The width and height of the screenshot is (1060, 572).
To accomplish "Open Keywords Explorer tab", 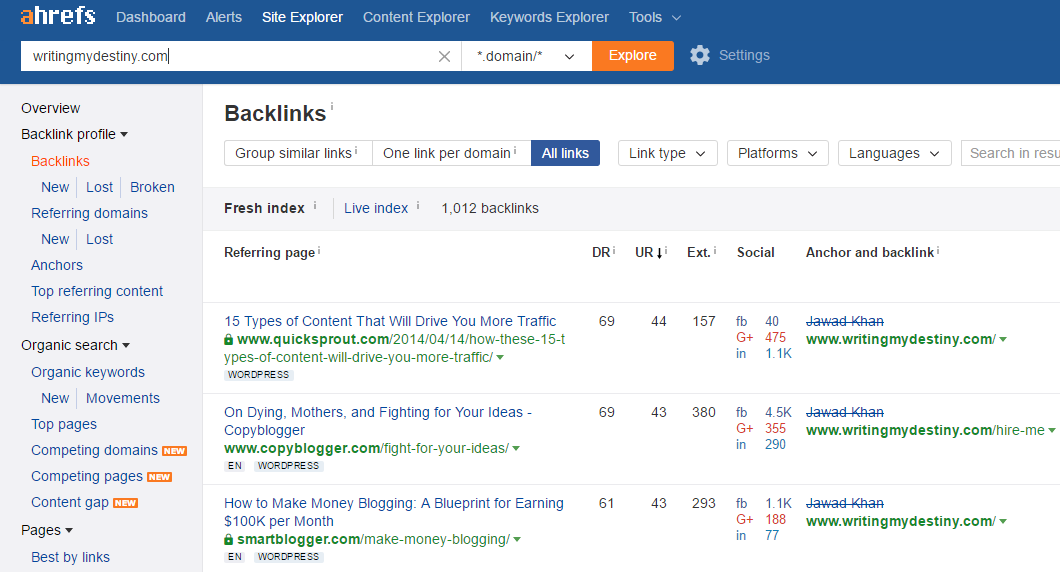I will pos(549,18).
